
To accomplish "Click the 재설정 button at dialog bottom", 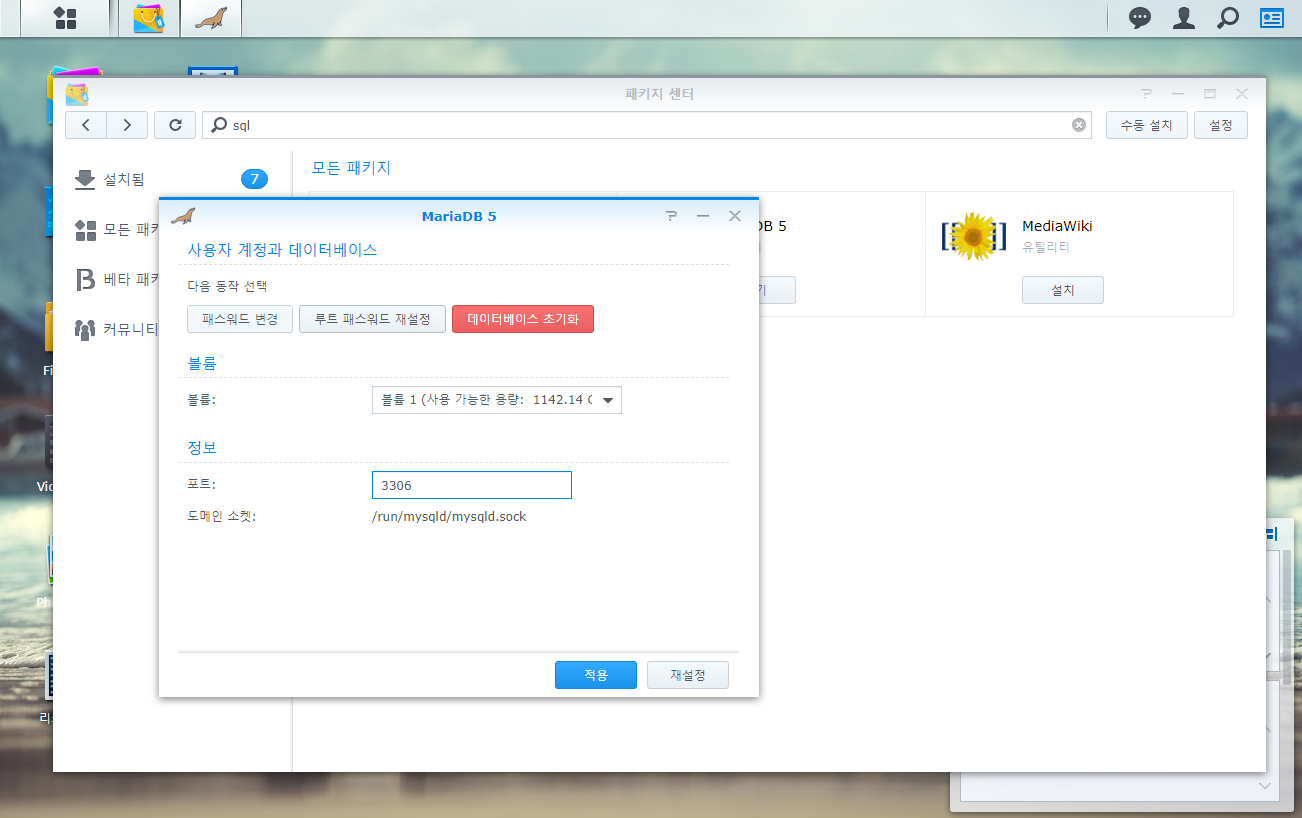I will coord(687,675).
